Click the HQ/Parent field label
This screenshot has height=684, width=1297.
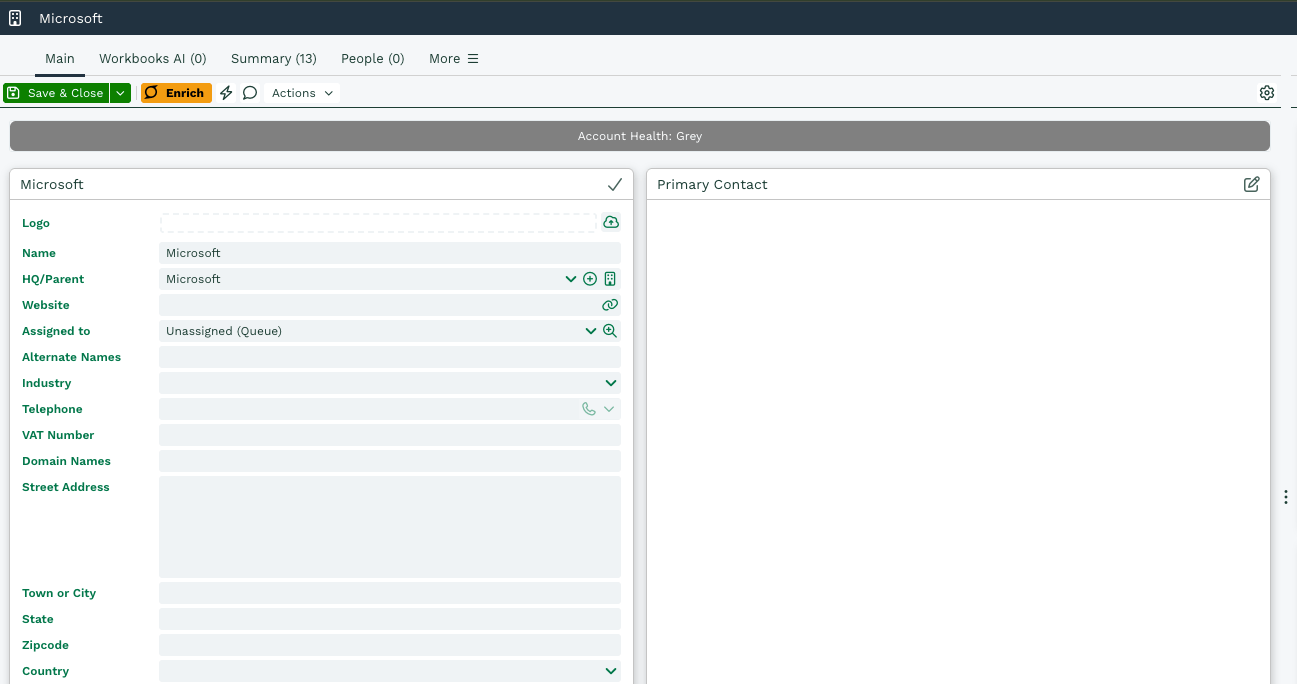(x=53, y=279)
